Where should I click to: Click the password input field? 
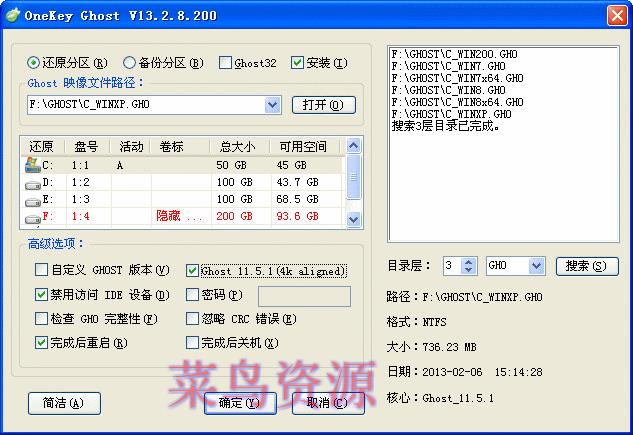click(x=304, y=297)
